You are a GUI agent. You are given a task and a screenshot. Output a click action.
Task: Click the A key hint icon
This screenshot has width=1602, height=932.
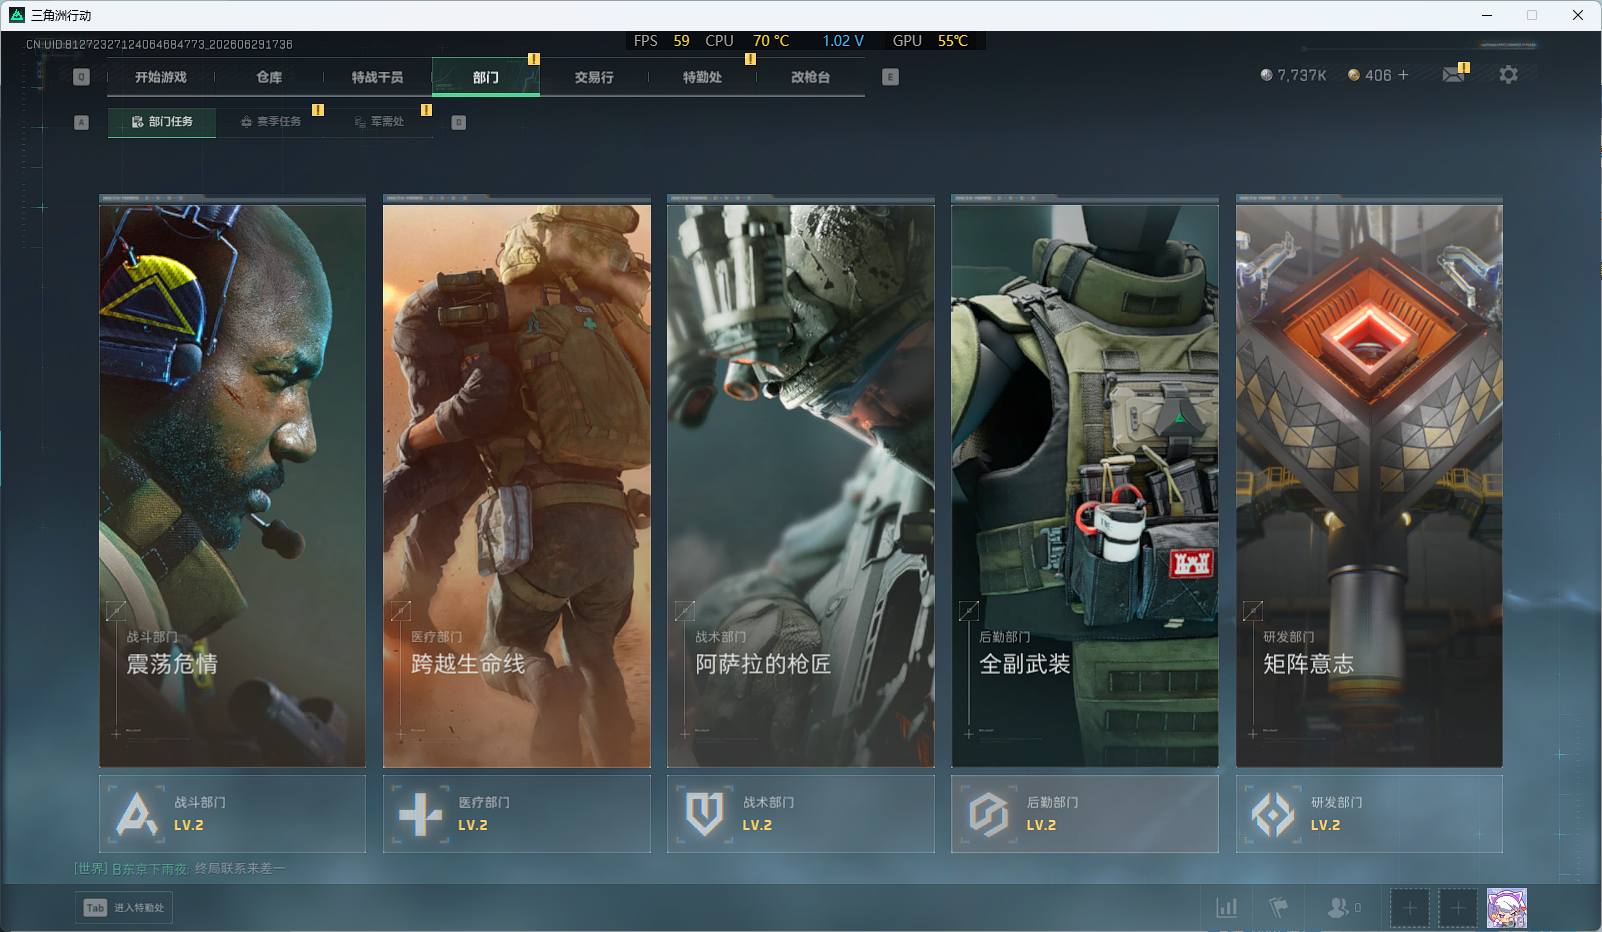82,122
